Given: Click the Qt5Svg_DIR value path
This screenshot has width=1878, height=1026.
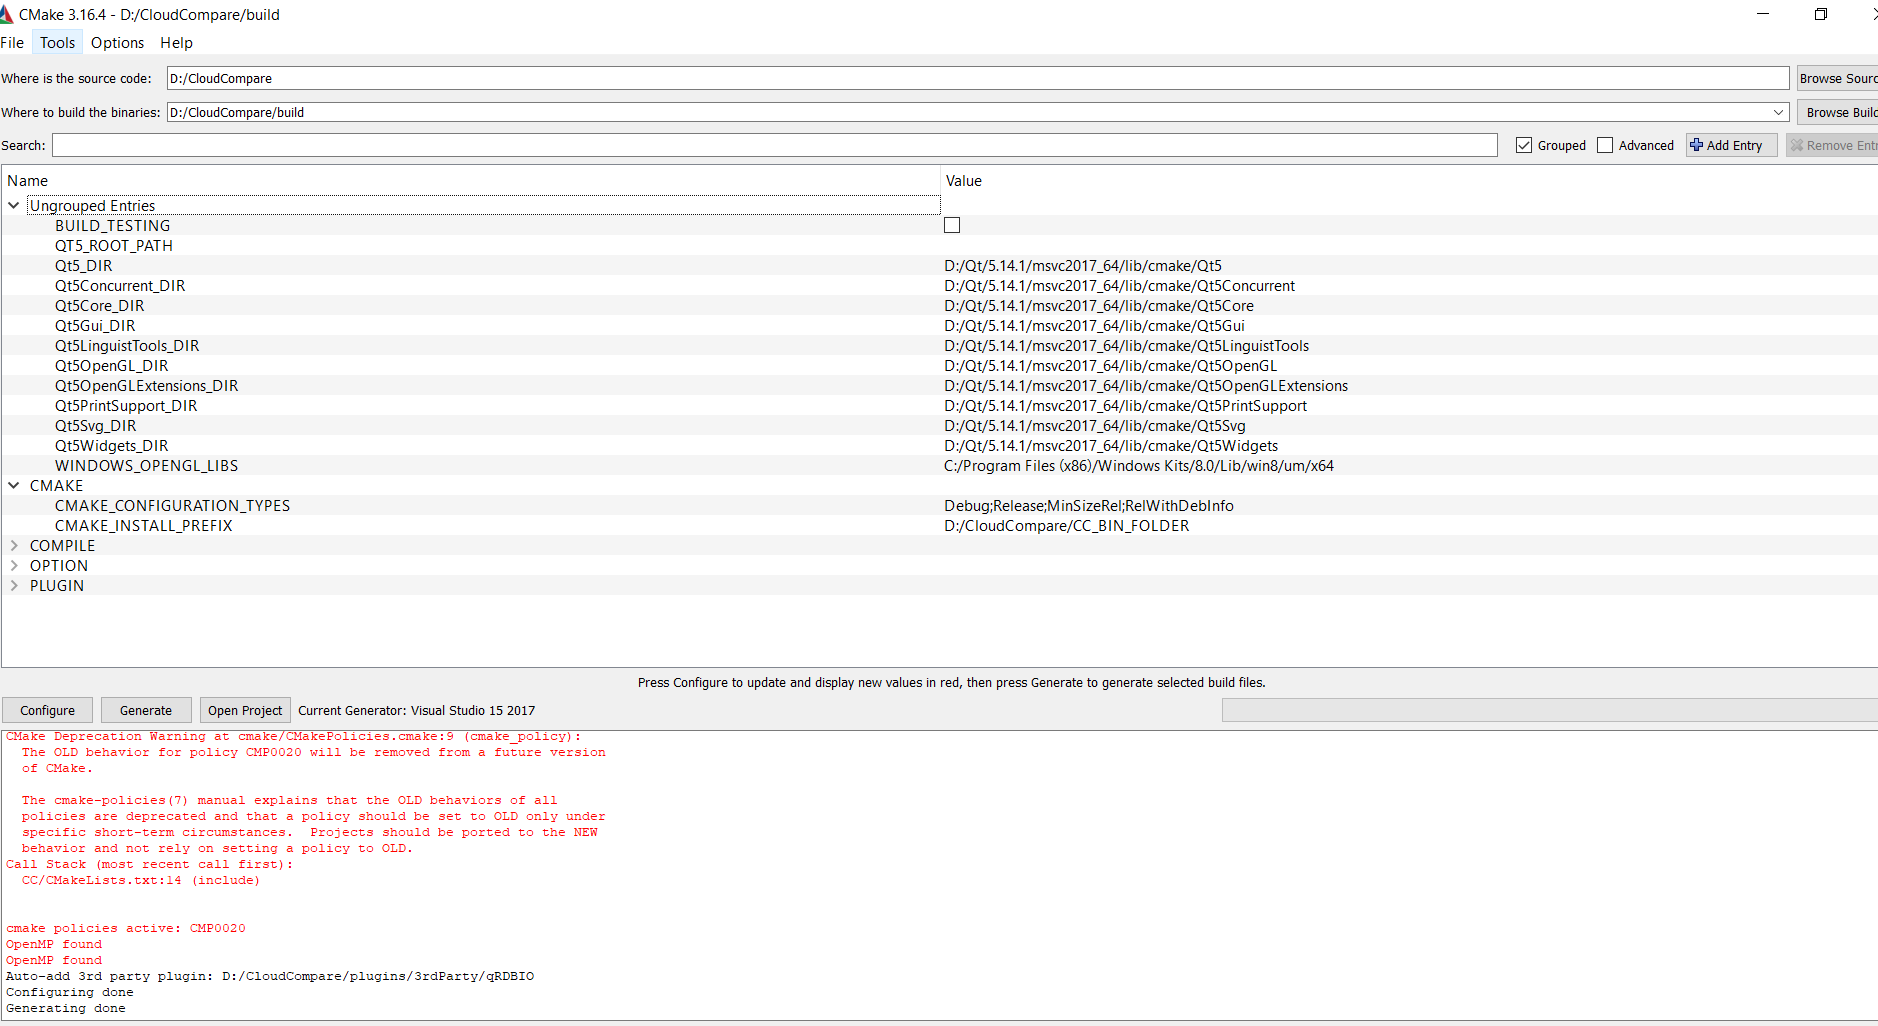Looking at the screenshot, I should 1095,425.
